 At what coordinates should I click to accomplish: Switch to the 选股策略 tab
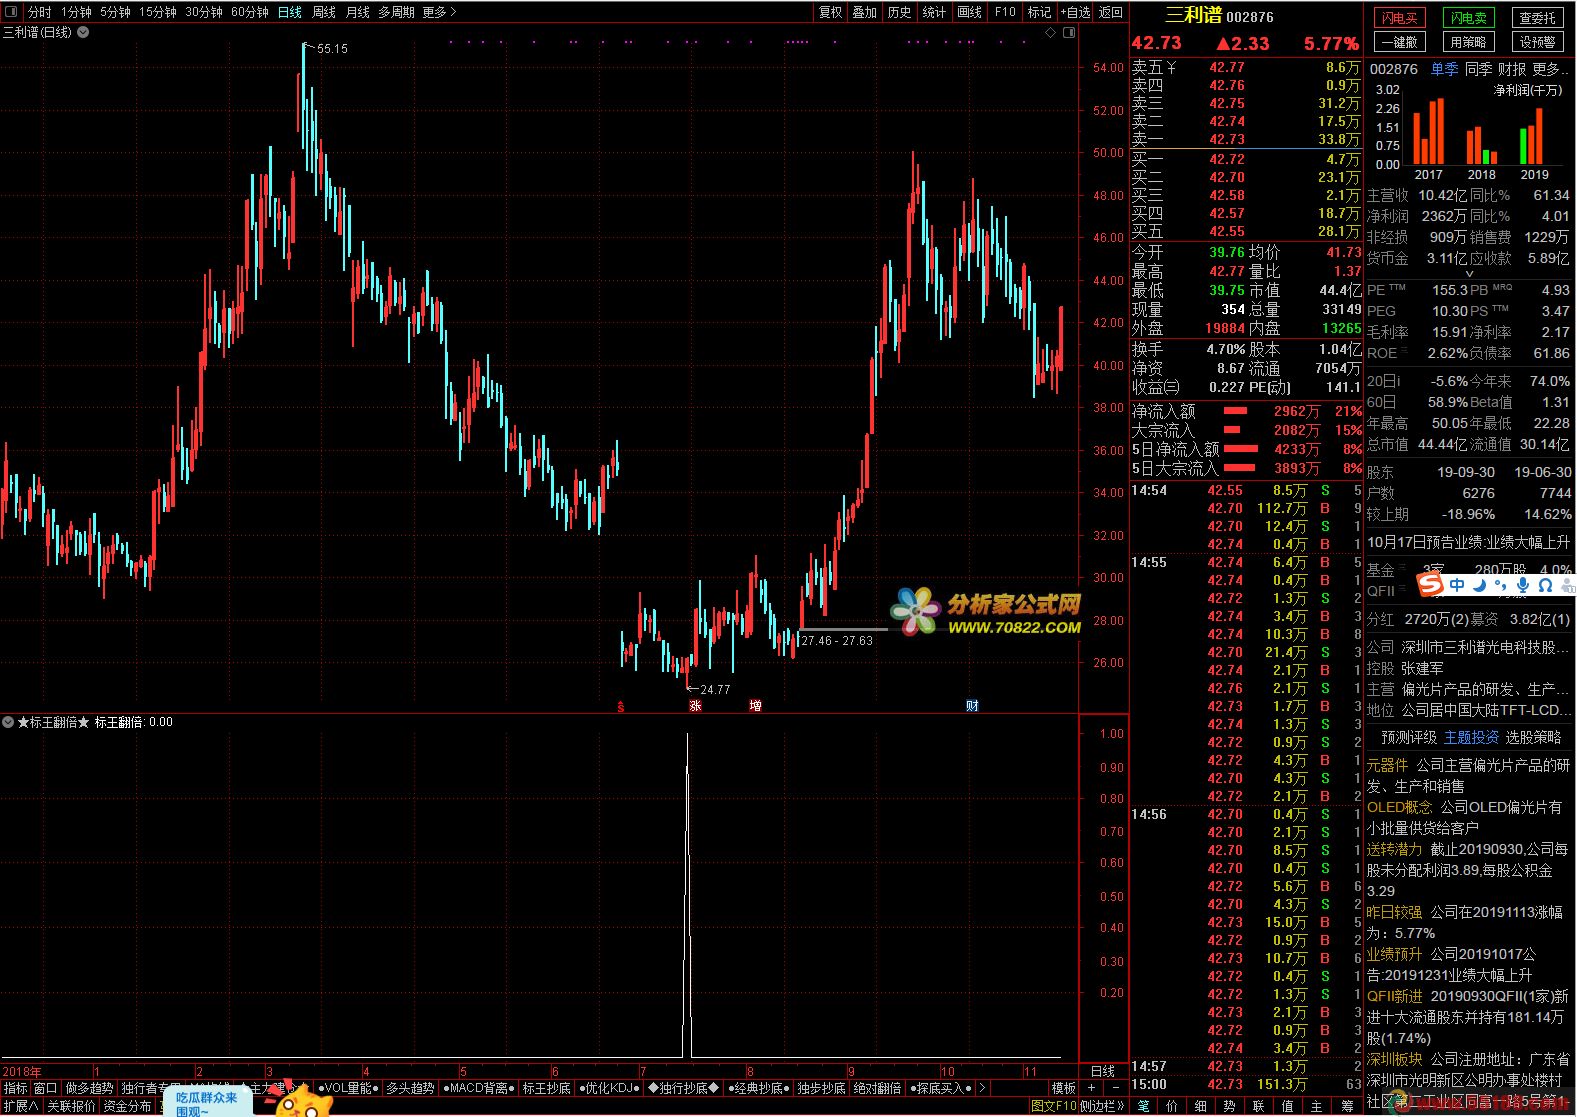pyautogui.click(x=1533, y=737)
